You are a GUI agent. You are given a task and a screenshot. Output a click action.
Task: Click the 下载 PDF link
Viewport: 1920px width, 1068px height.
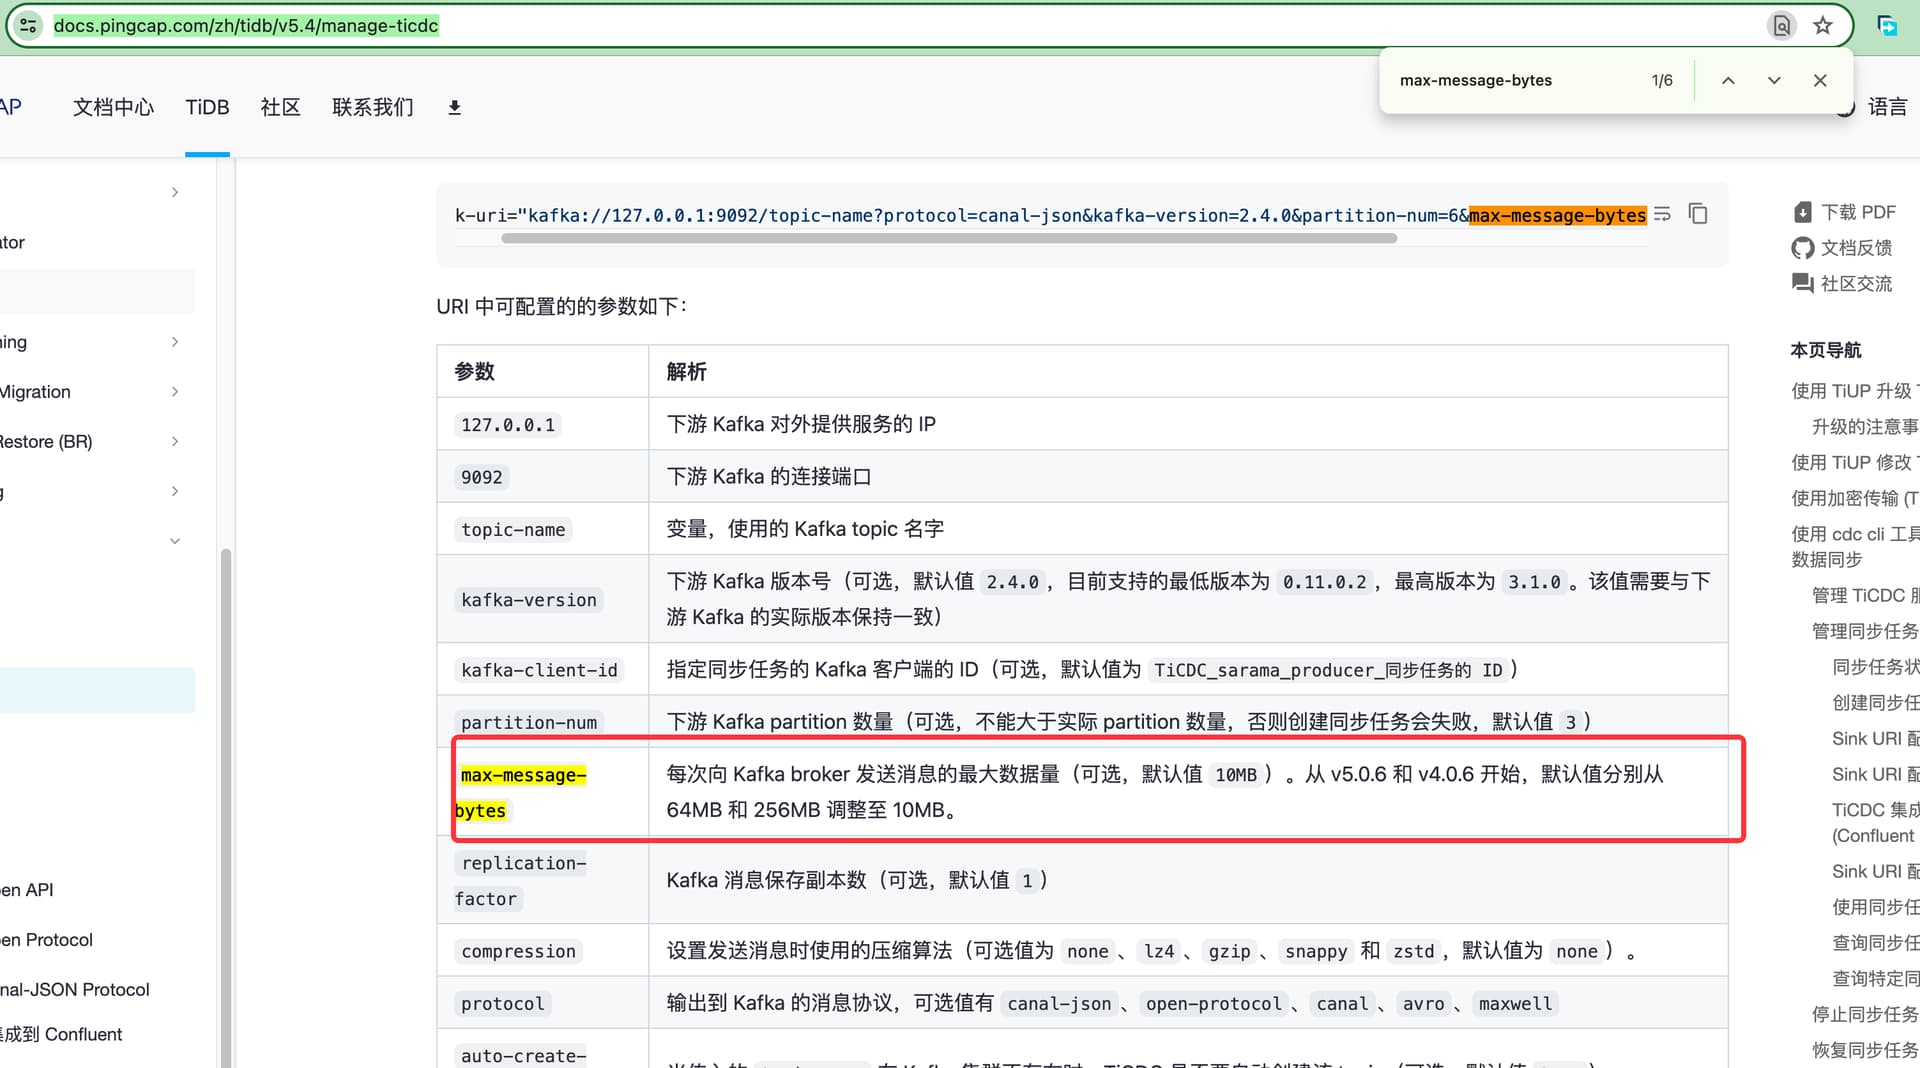(1858, 212)
